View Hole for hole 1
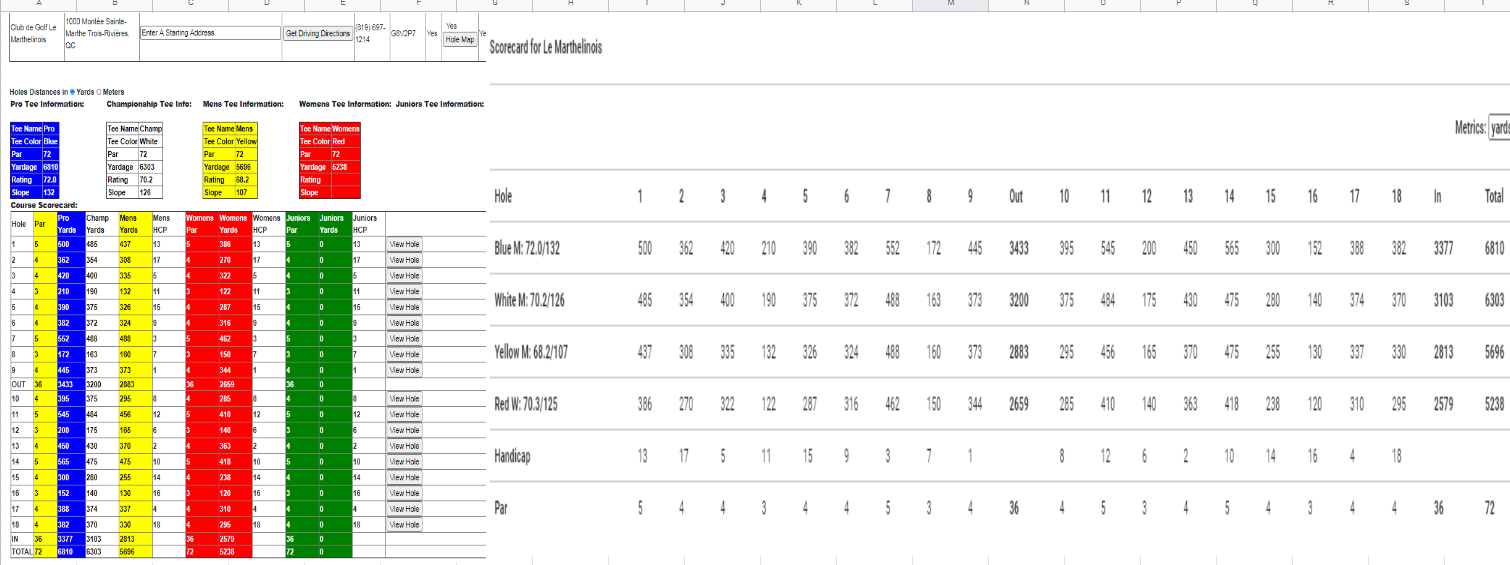1510x565 pixels. click(x=405, y=243)
